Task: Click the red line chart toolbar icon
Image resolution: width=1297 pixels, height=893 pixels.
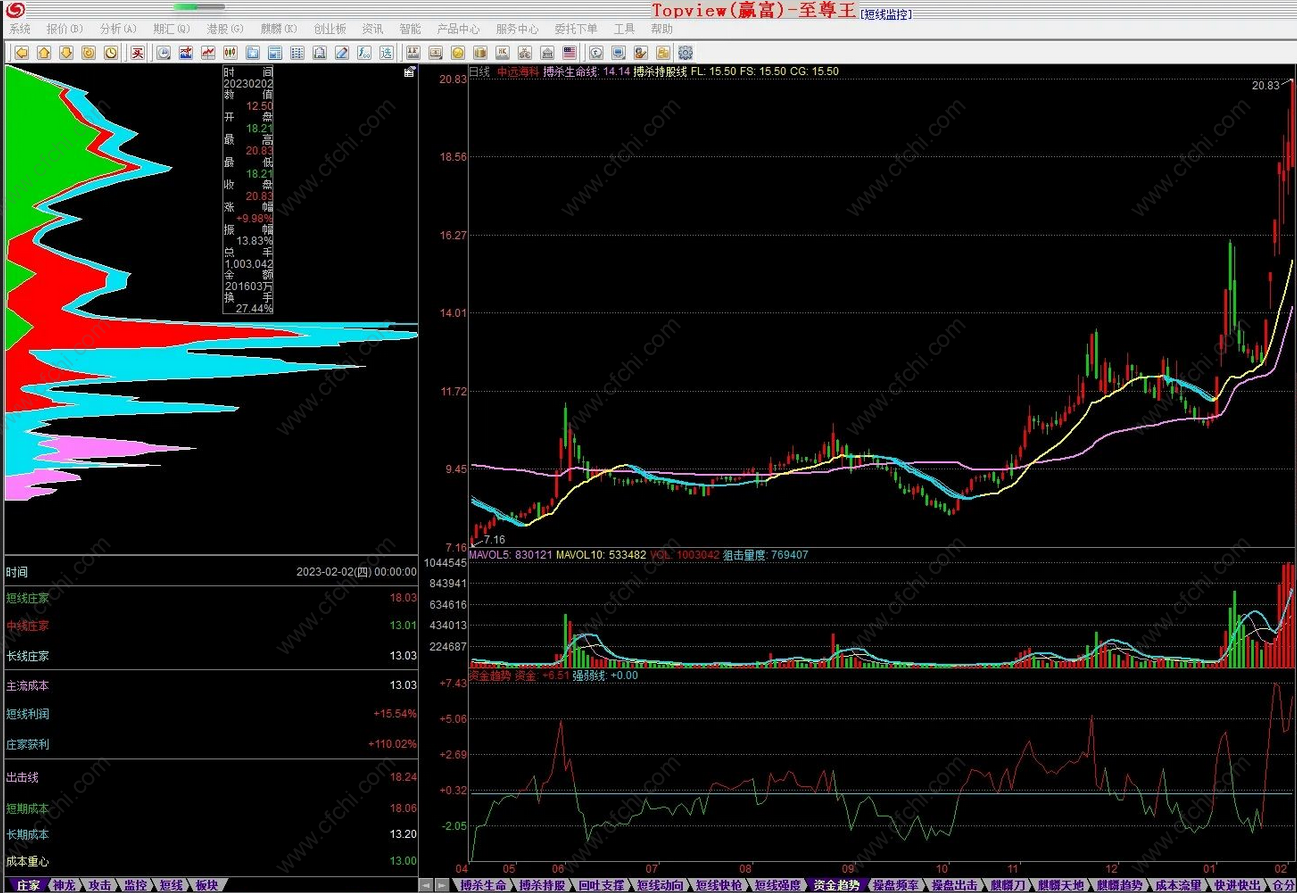Action: pos(208,52)
